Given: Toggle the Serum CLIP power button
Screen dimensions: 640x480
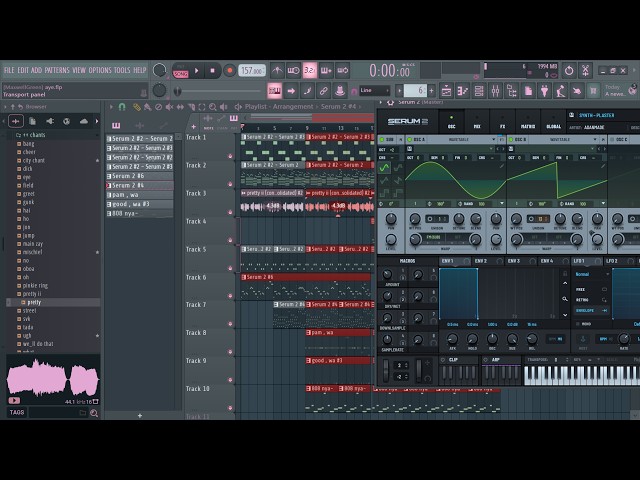Looking at the screenshot, I should 443,360.
